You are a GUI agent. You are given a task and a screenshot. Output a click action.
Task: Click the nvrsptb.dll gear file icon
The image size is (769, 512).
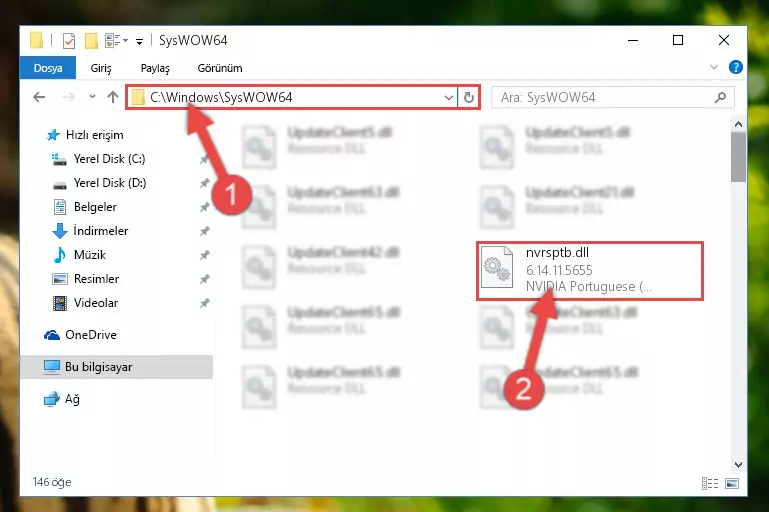496,267
